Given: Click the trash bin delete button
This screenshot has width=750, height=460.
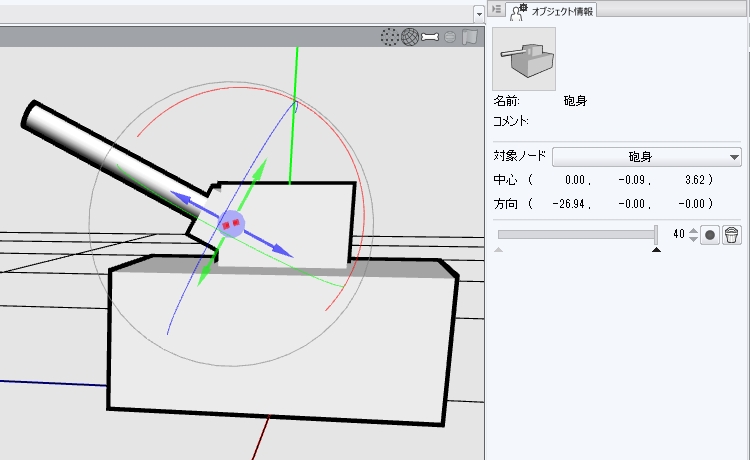Looking at the screenshot, I should coord(732,235).
